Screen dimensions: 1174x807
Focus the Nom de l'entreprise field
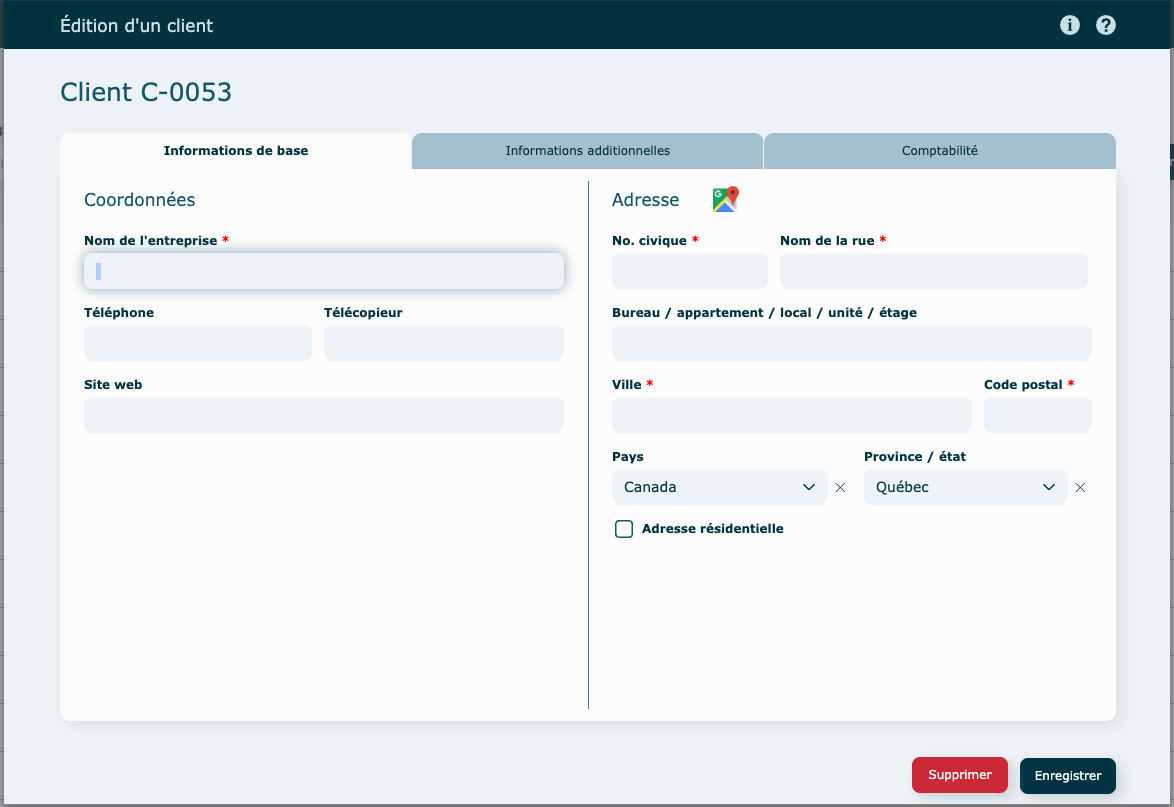click(x=324, y=271)
